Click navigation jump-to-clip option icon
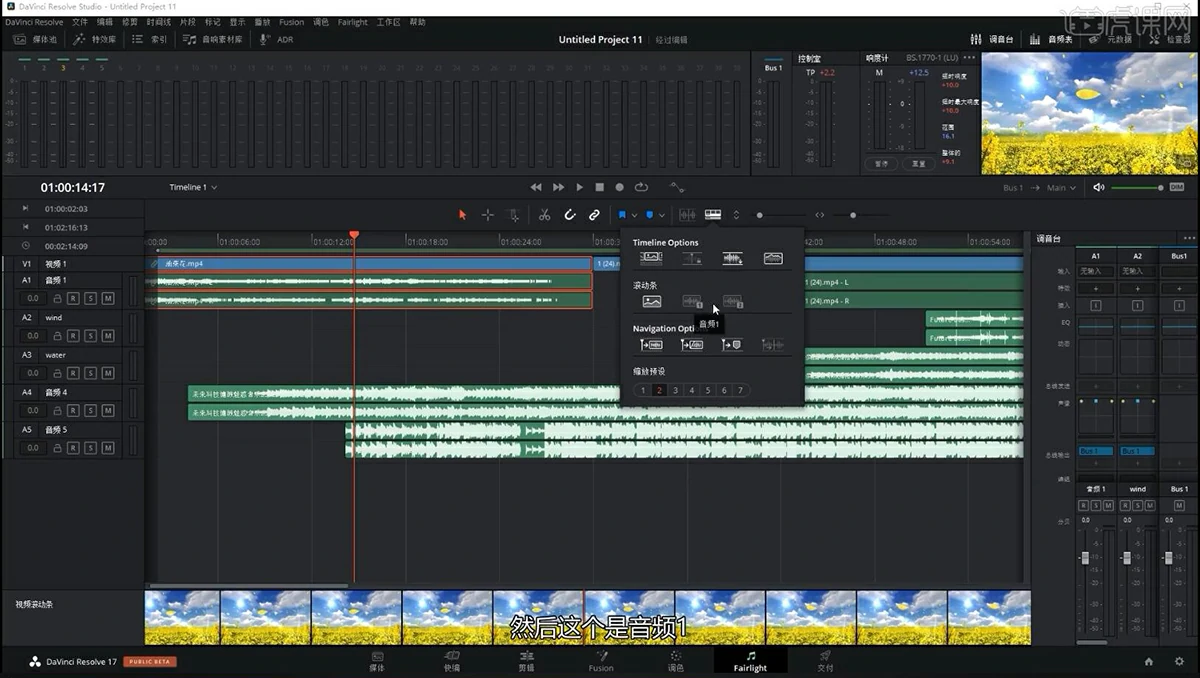The width and height of the screenshot is (1200, 678). click(x=652, y=344)
